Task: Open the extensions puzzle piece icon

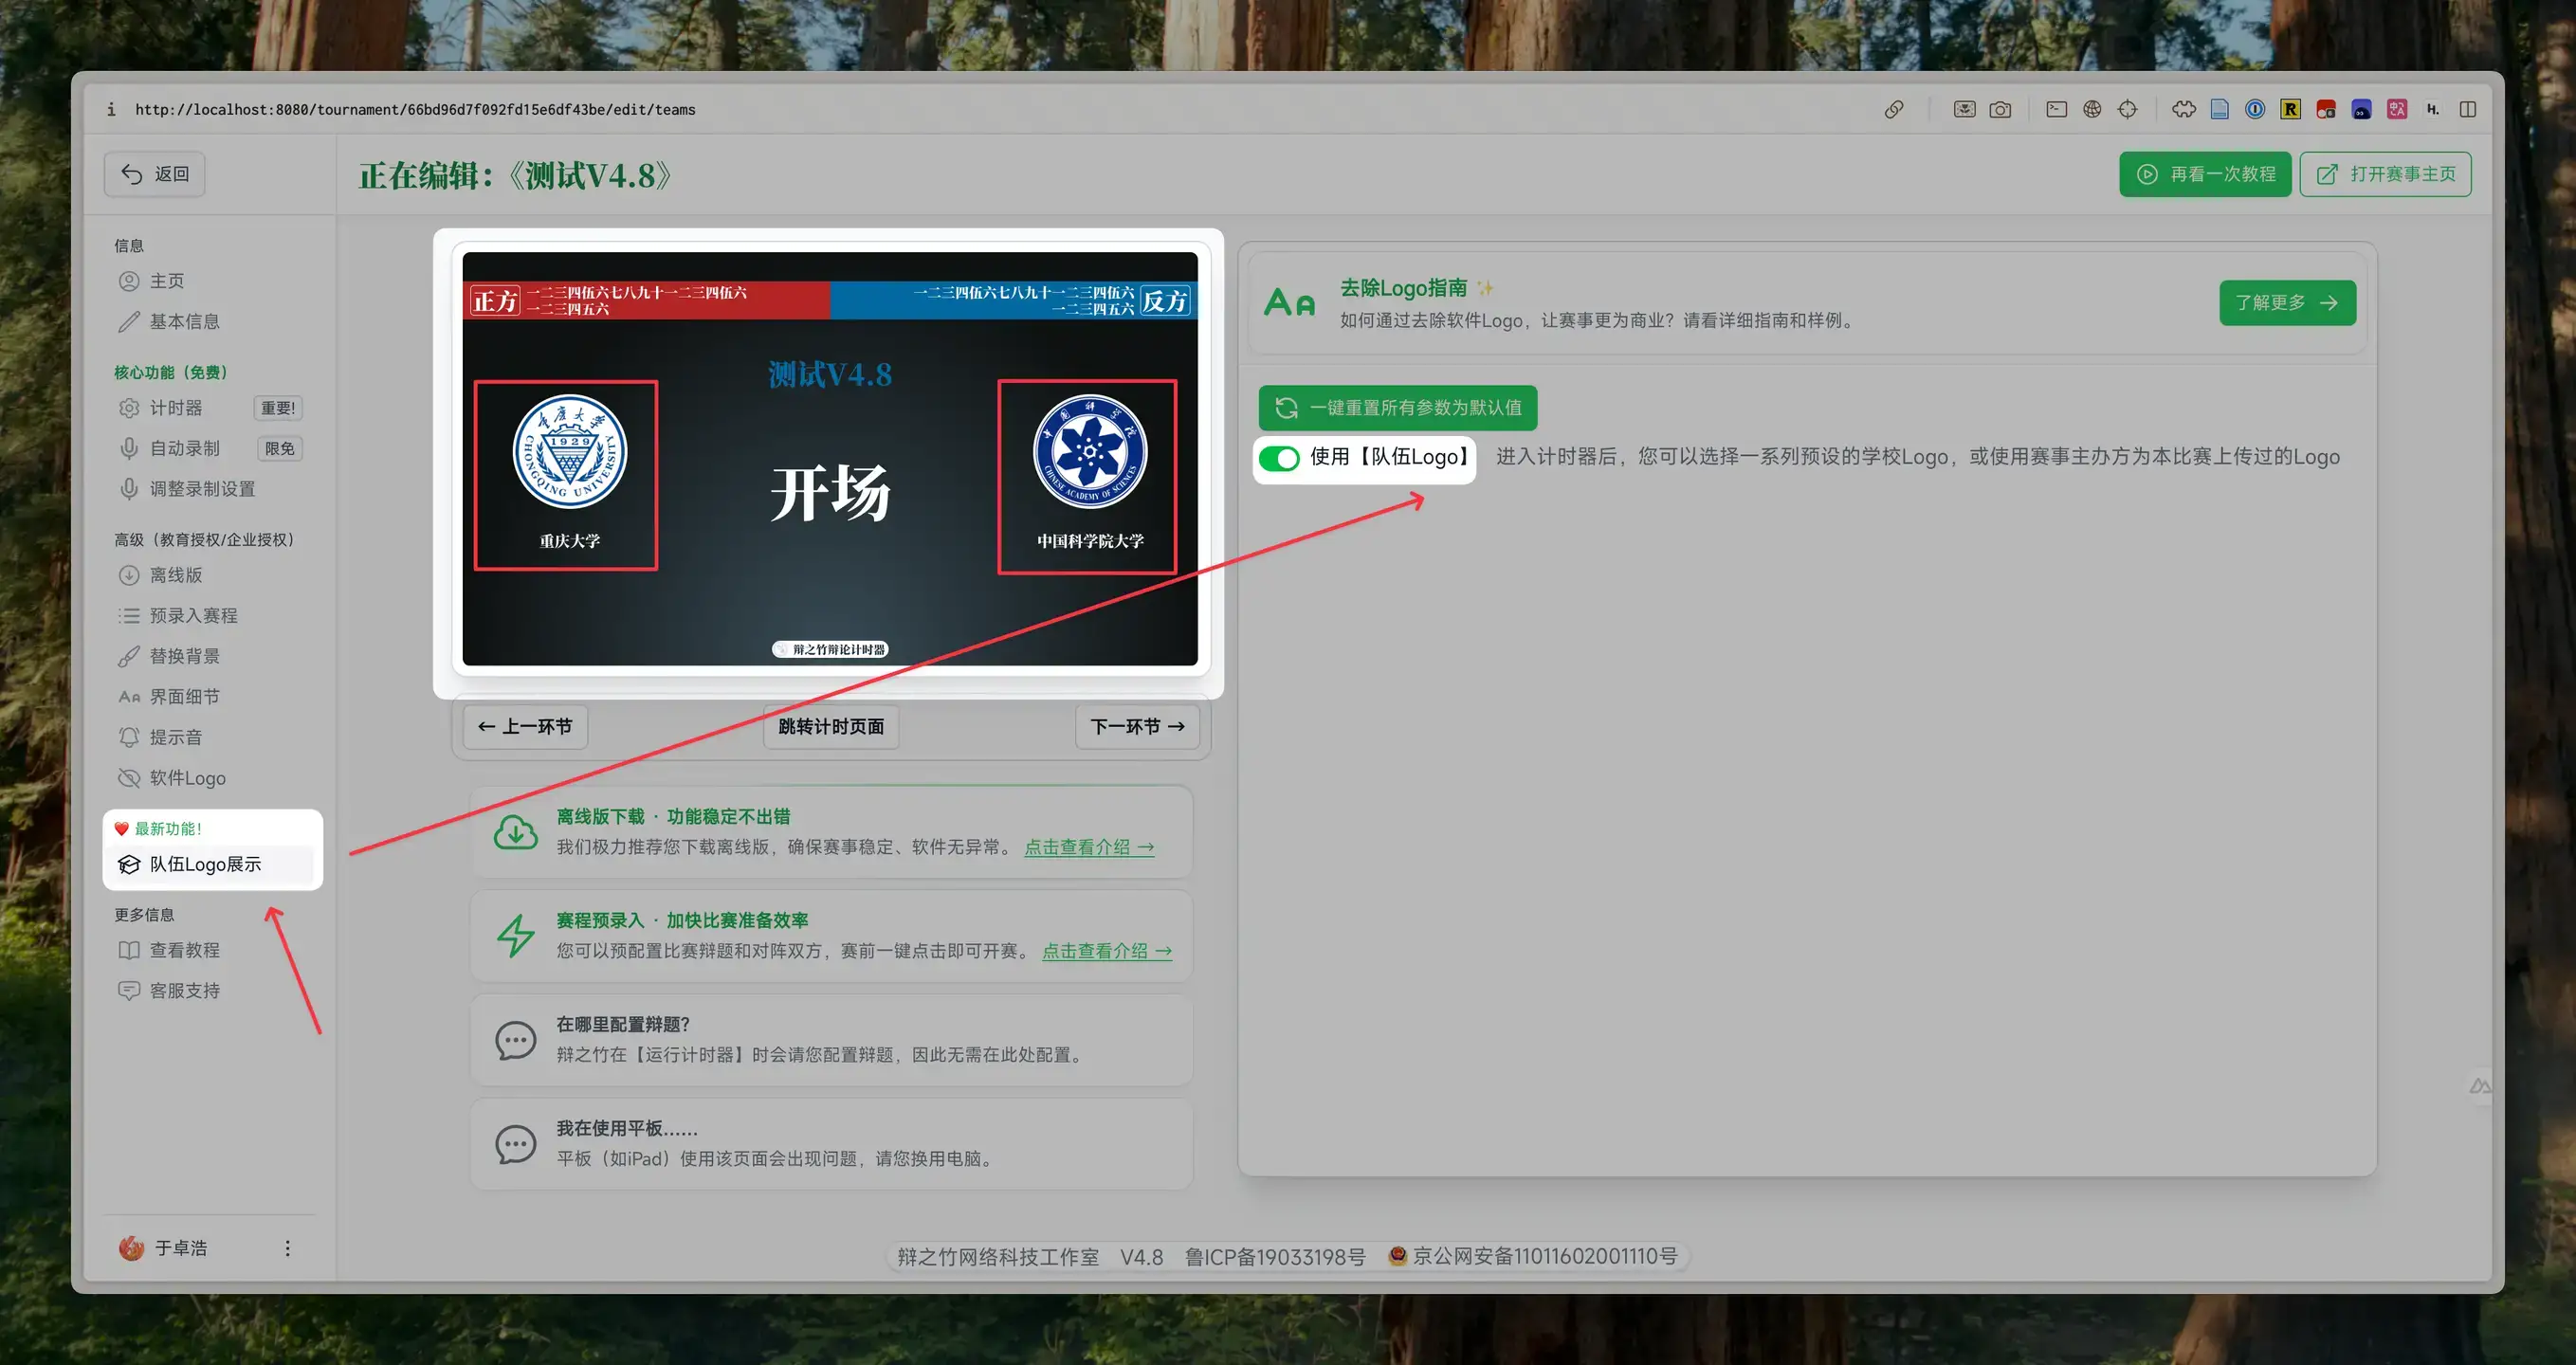Action: pos(2184,110)
